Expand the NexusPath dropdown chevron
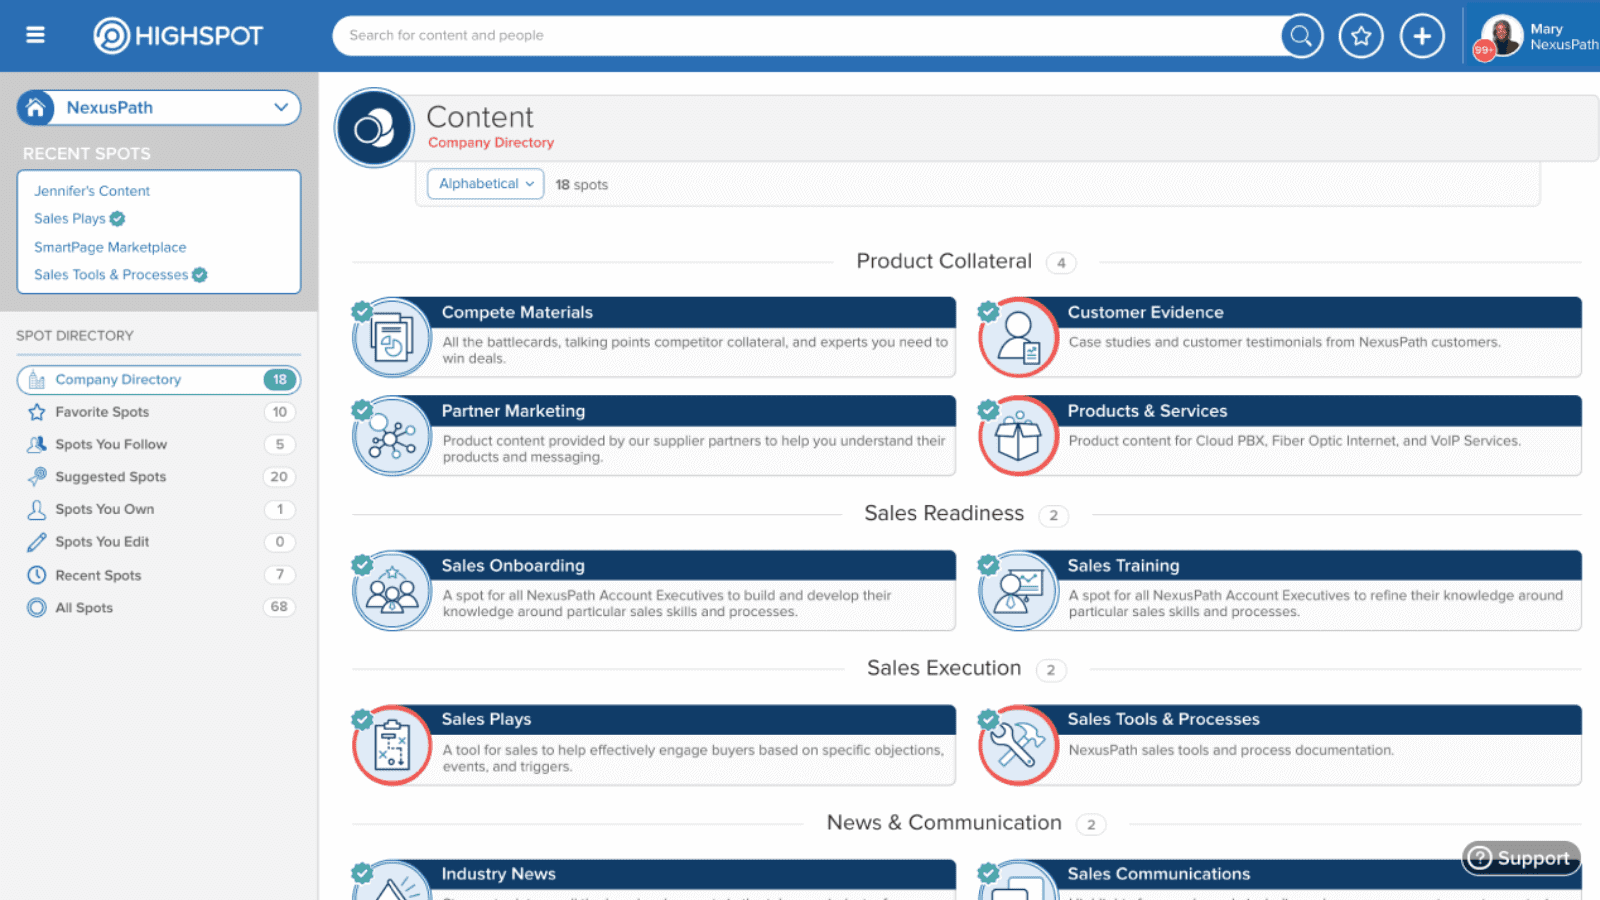Image resolution: width=1600 pixels, height=900 pixels. 281,107
